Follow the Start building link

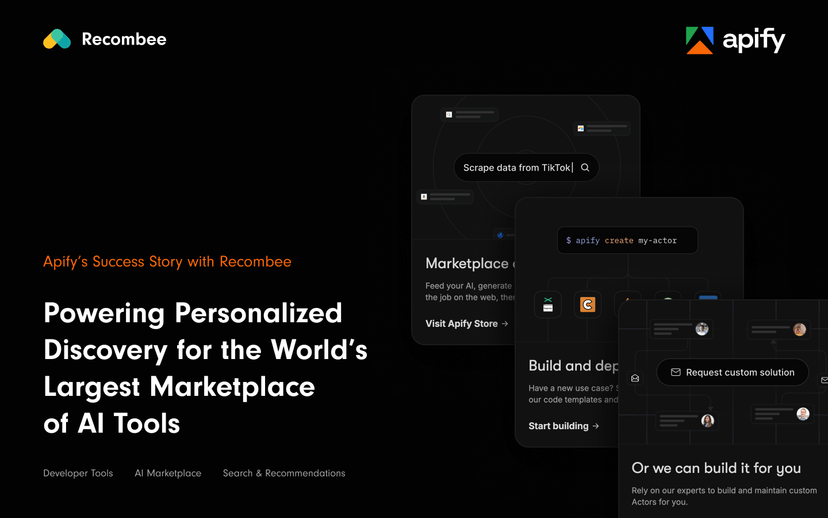click(563, 426)
